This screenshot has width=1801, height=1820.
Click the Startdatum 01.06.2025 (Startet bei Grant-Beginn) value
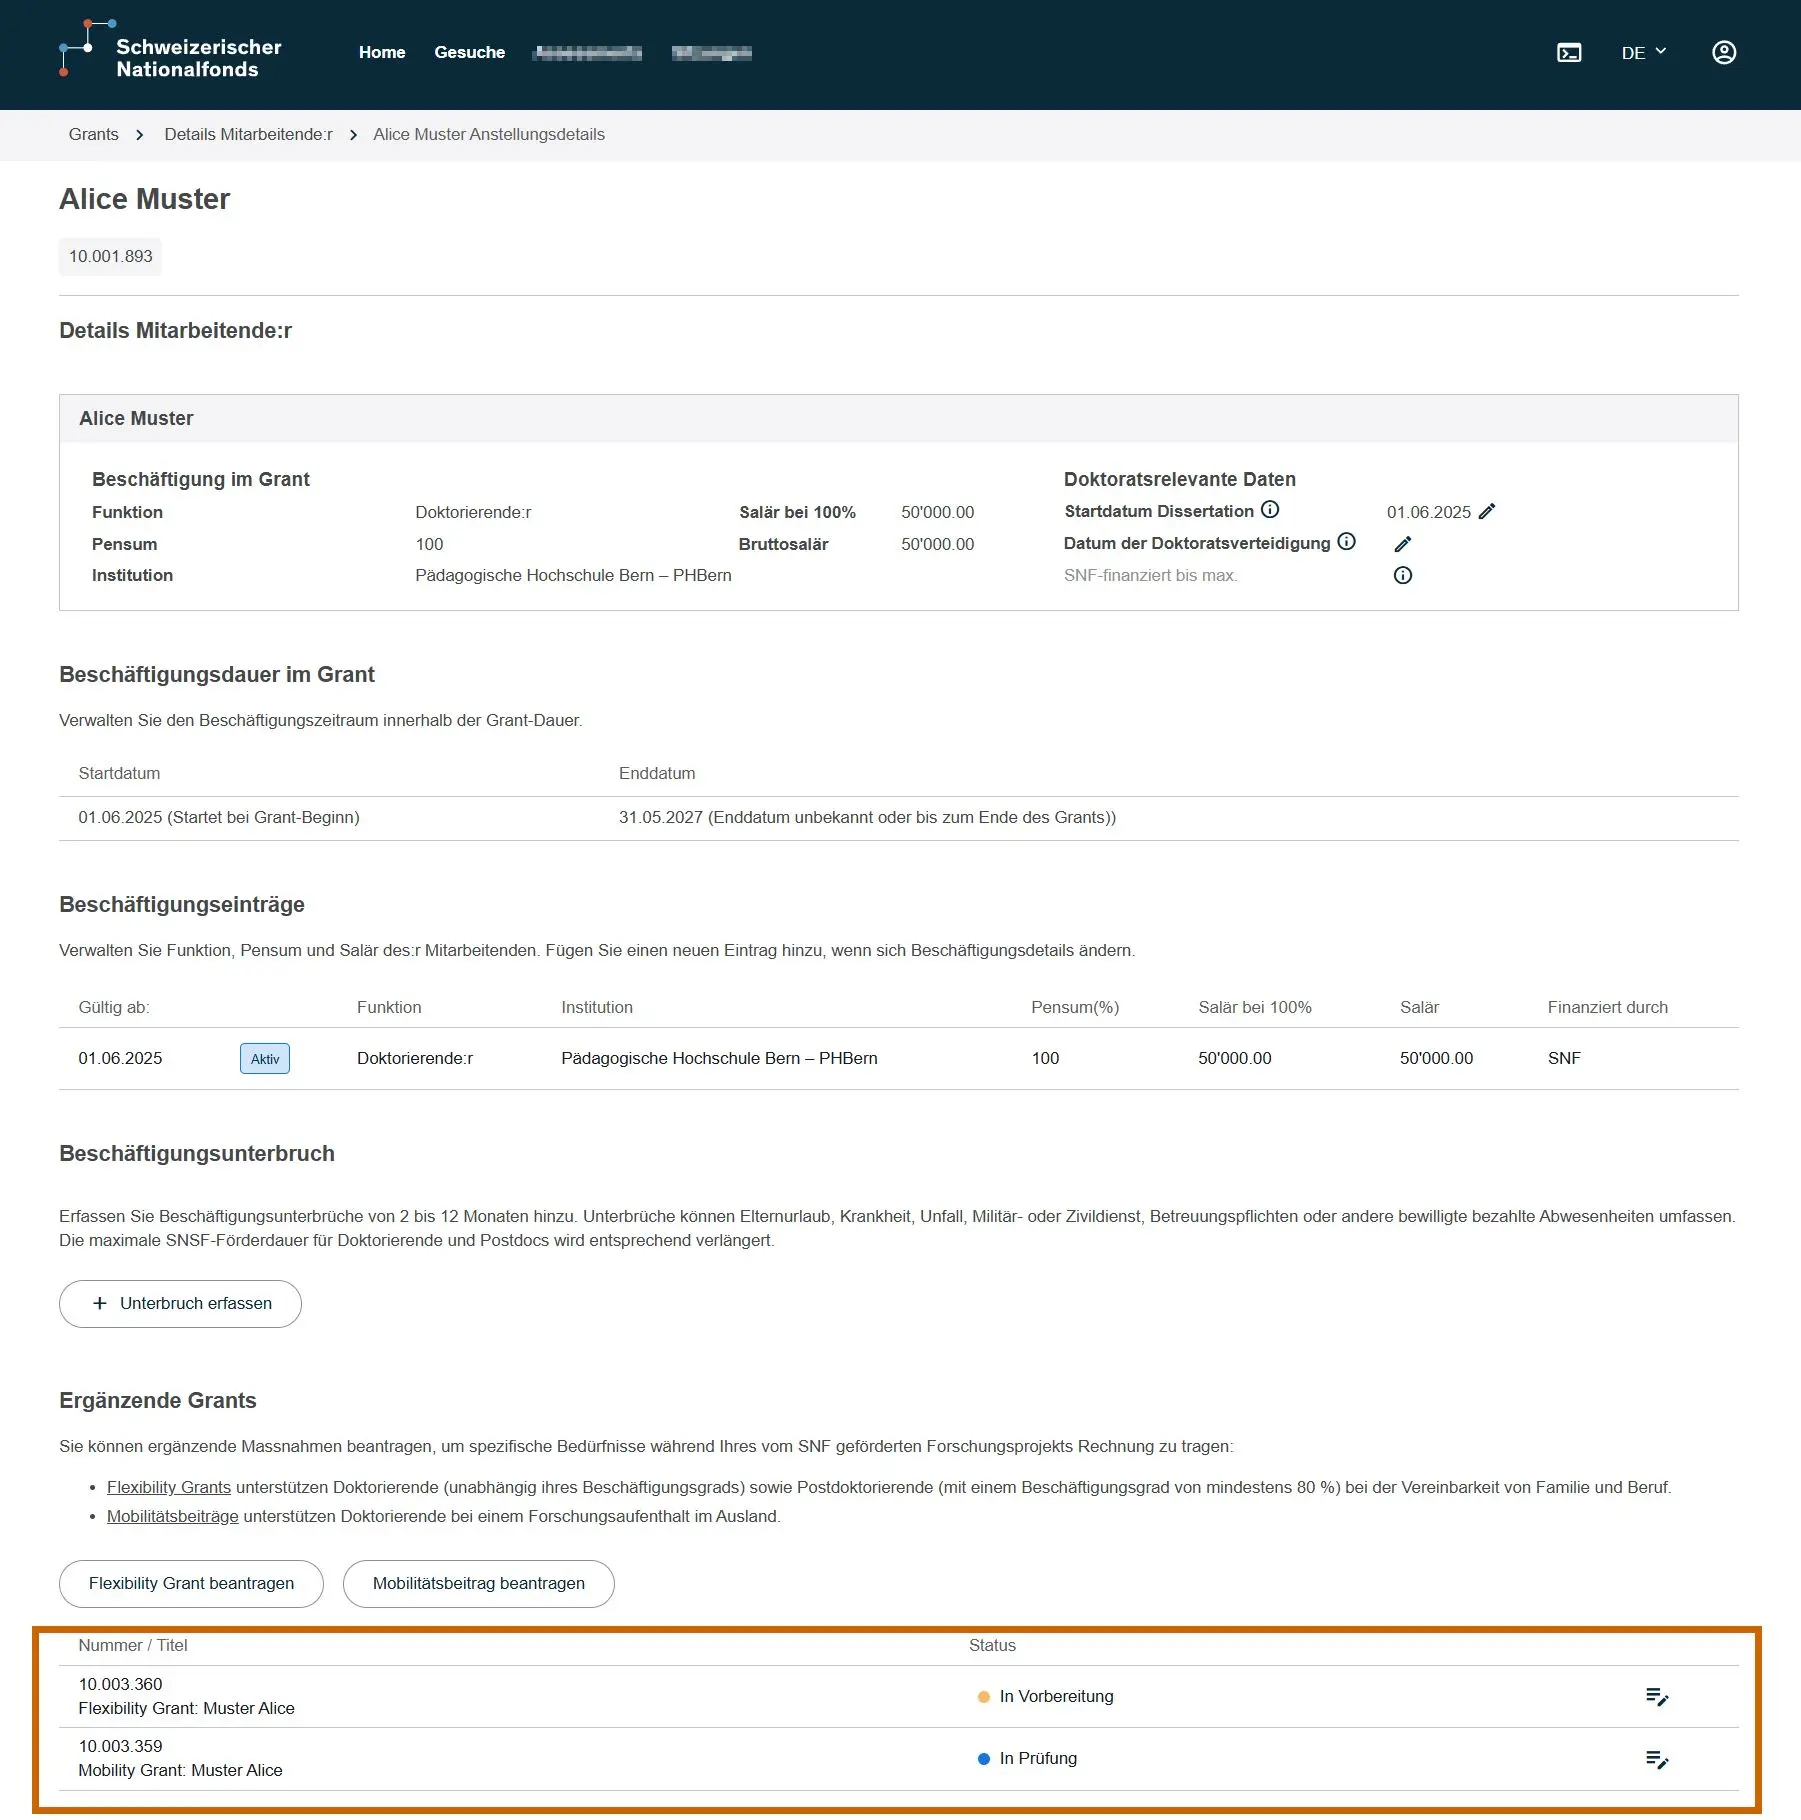219,818
